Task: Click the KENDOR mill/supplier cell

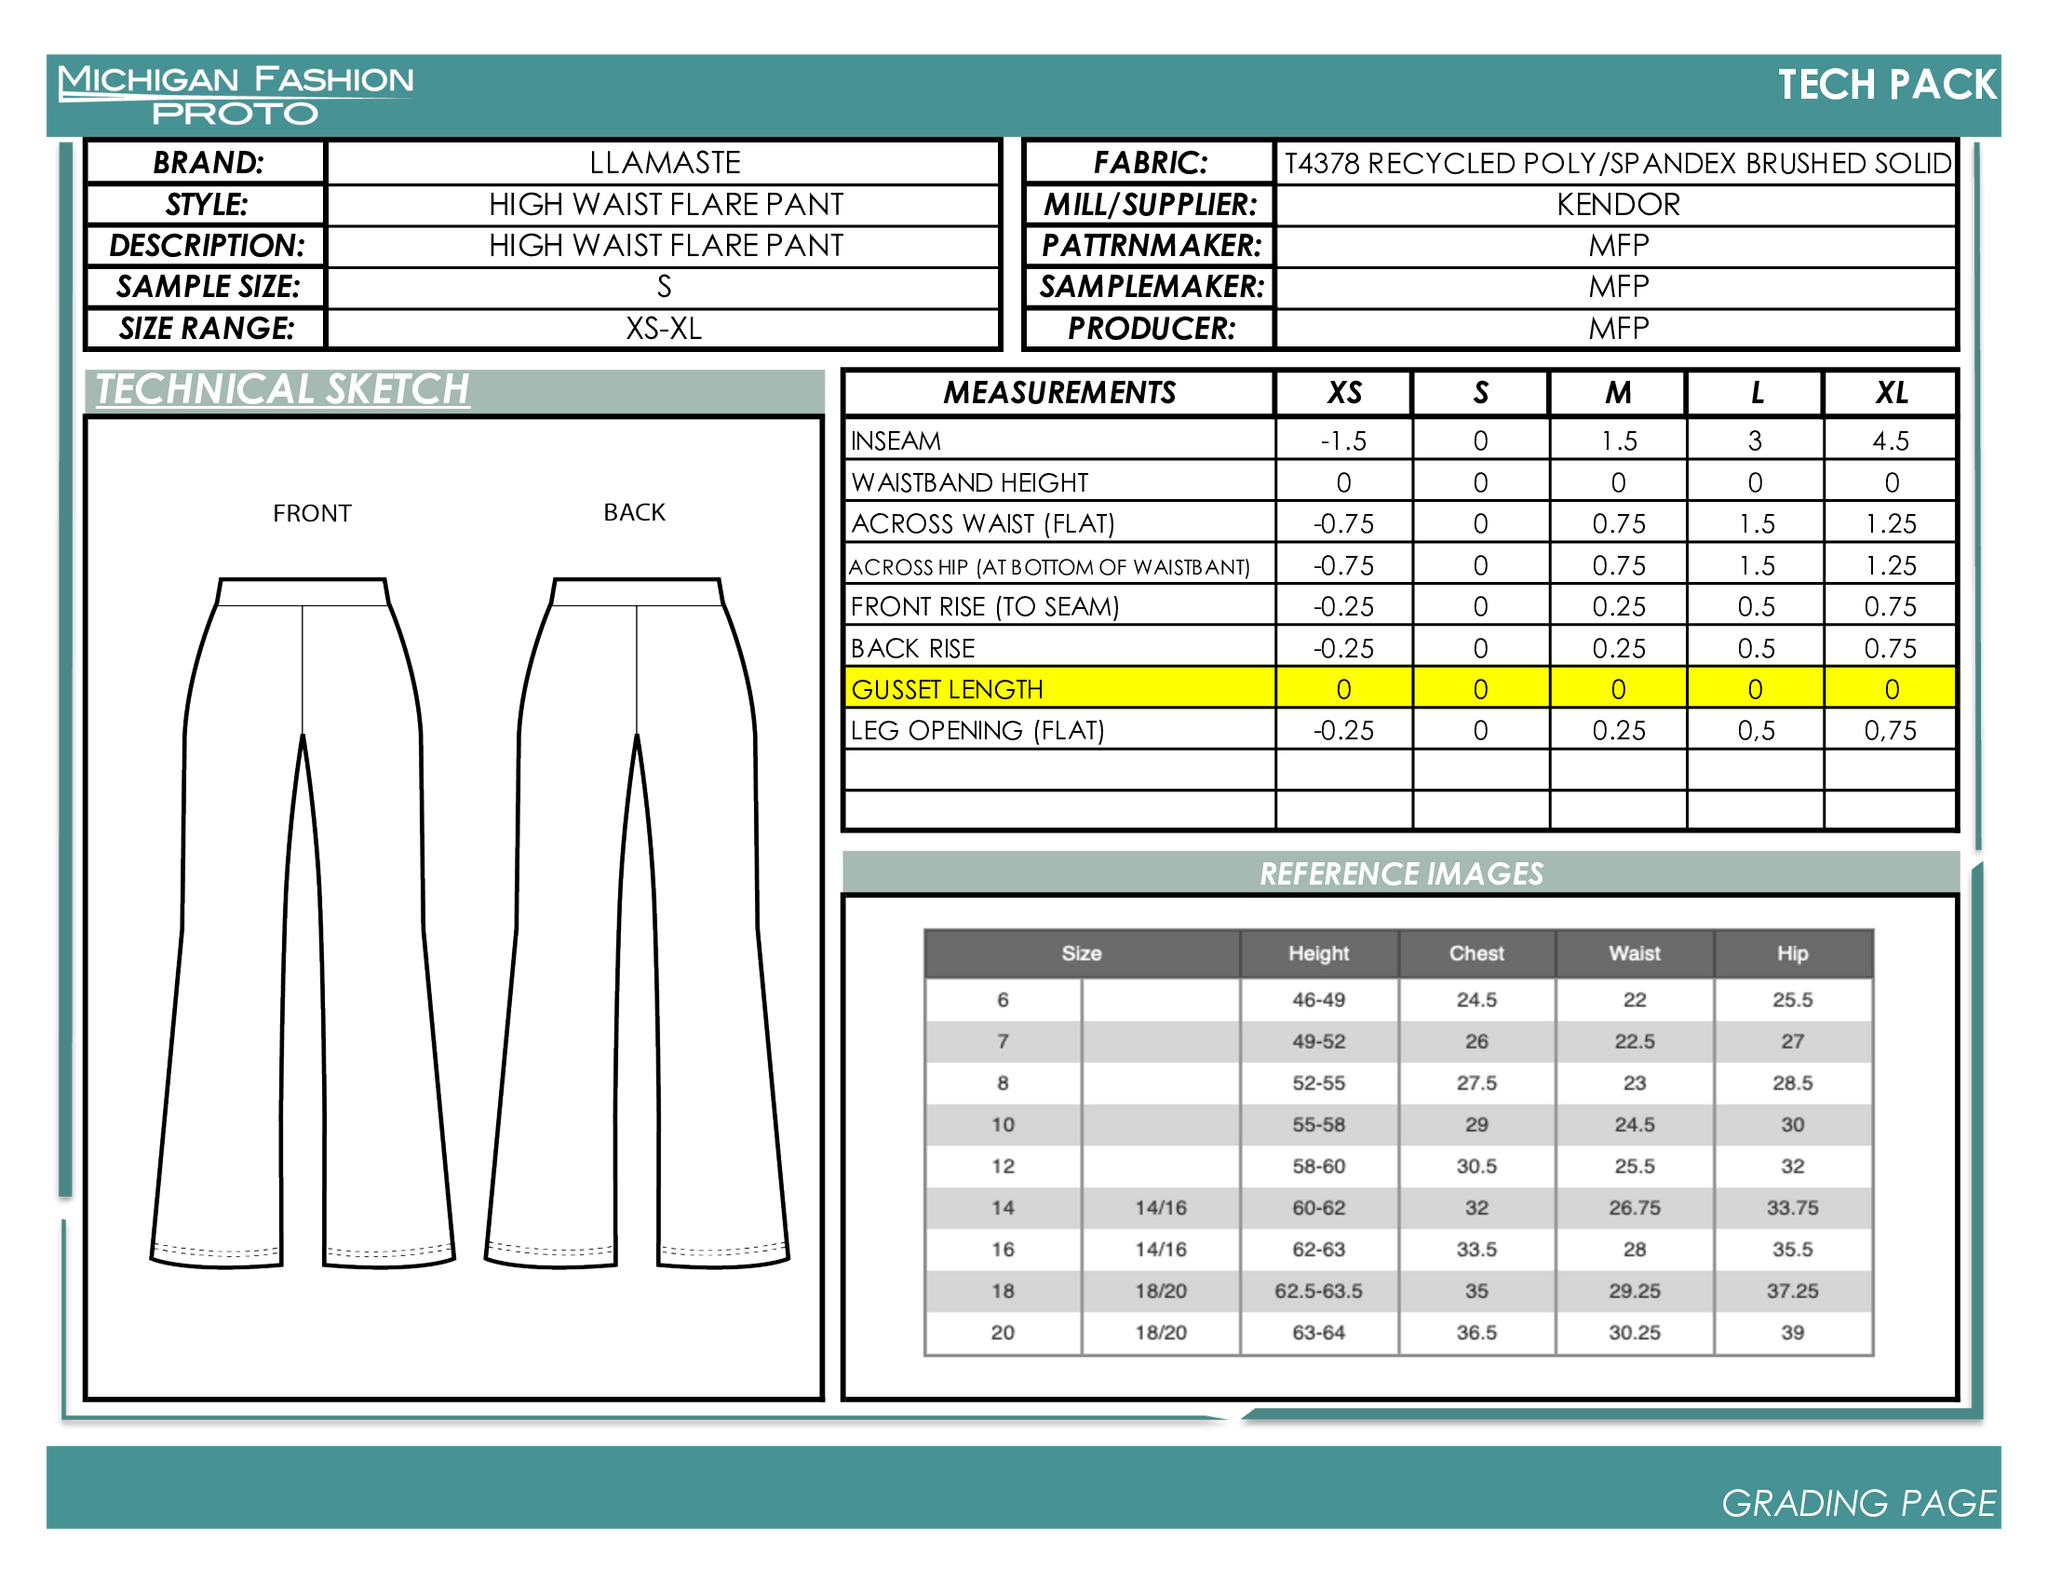Action: [x=1617, y=205]
